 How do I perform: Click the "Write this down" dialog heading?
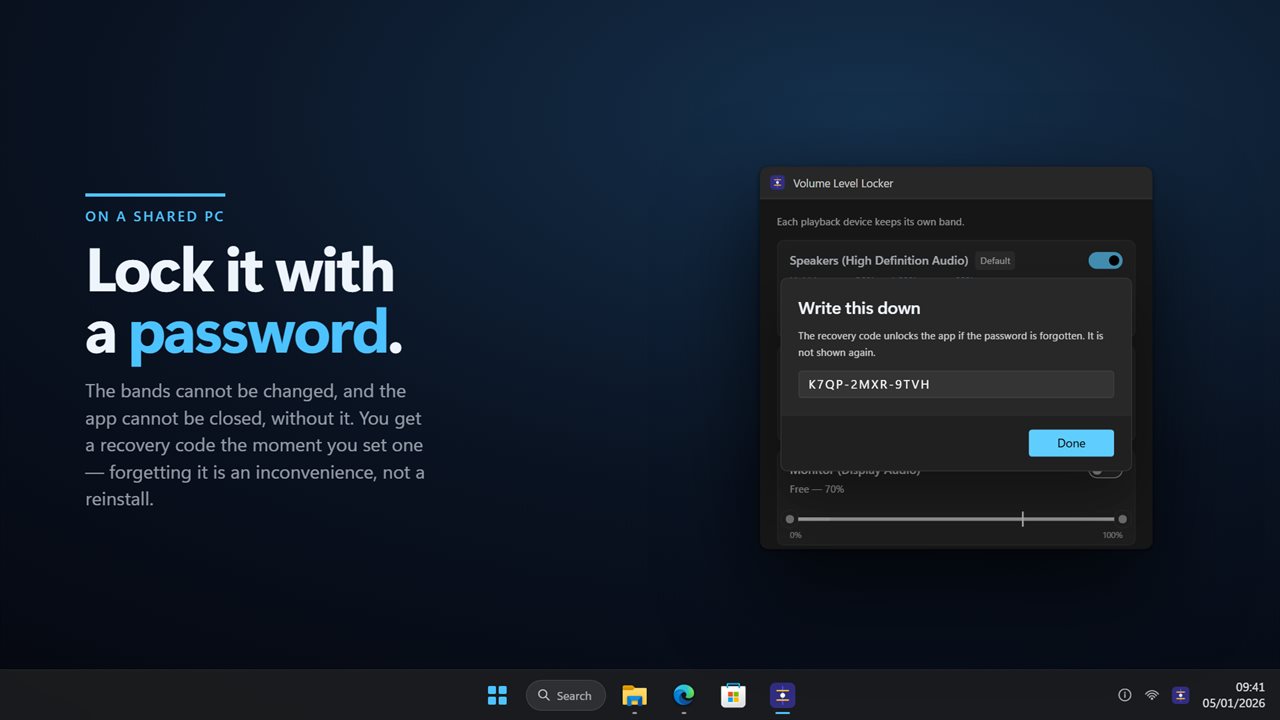(859, 308)
